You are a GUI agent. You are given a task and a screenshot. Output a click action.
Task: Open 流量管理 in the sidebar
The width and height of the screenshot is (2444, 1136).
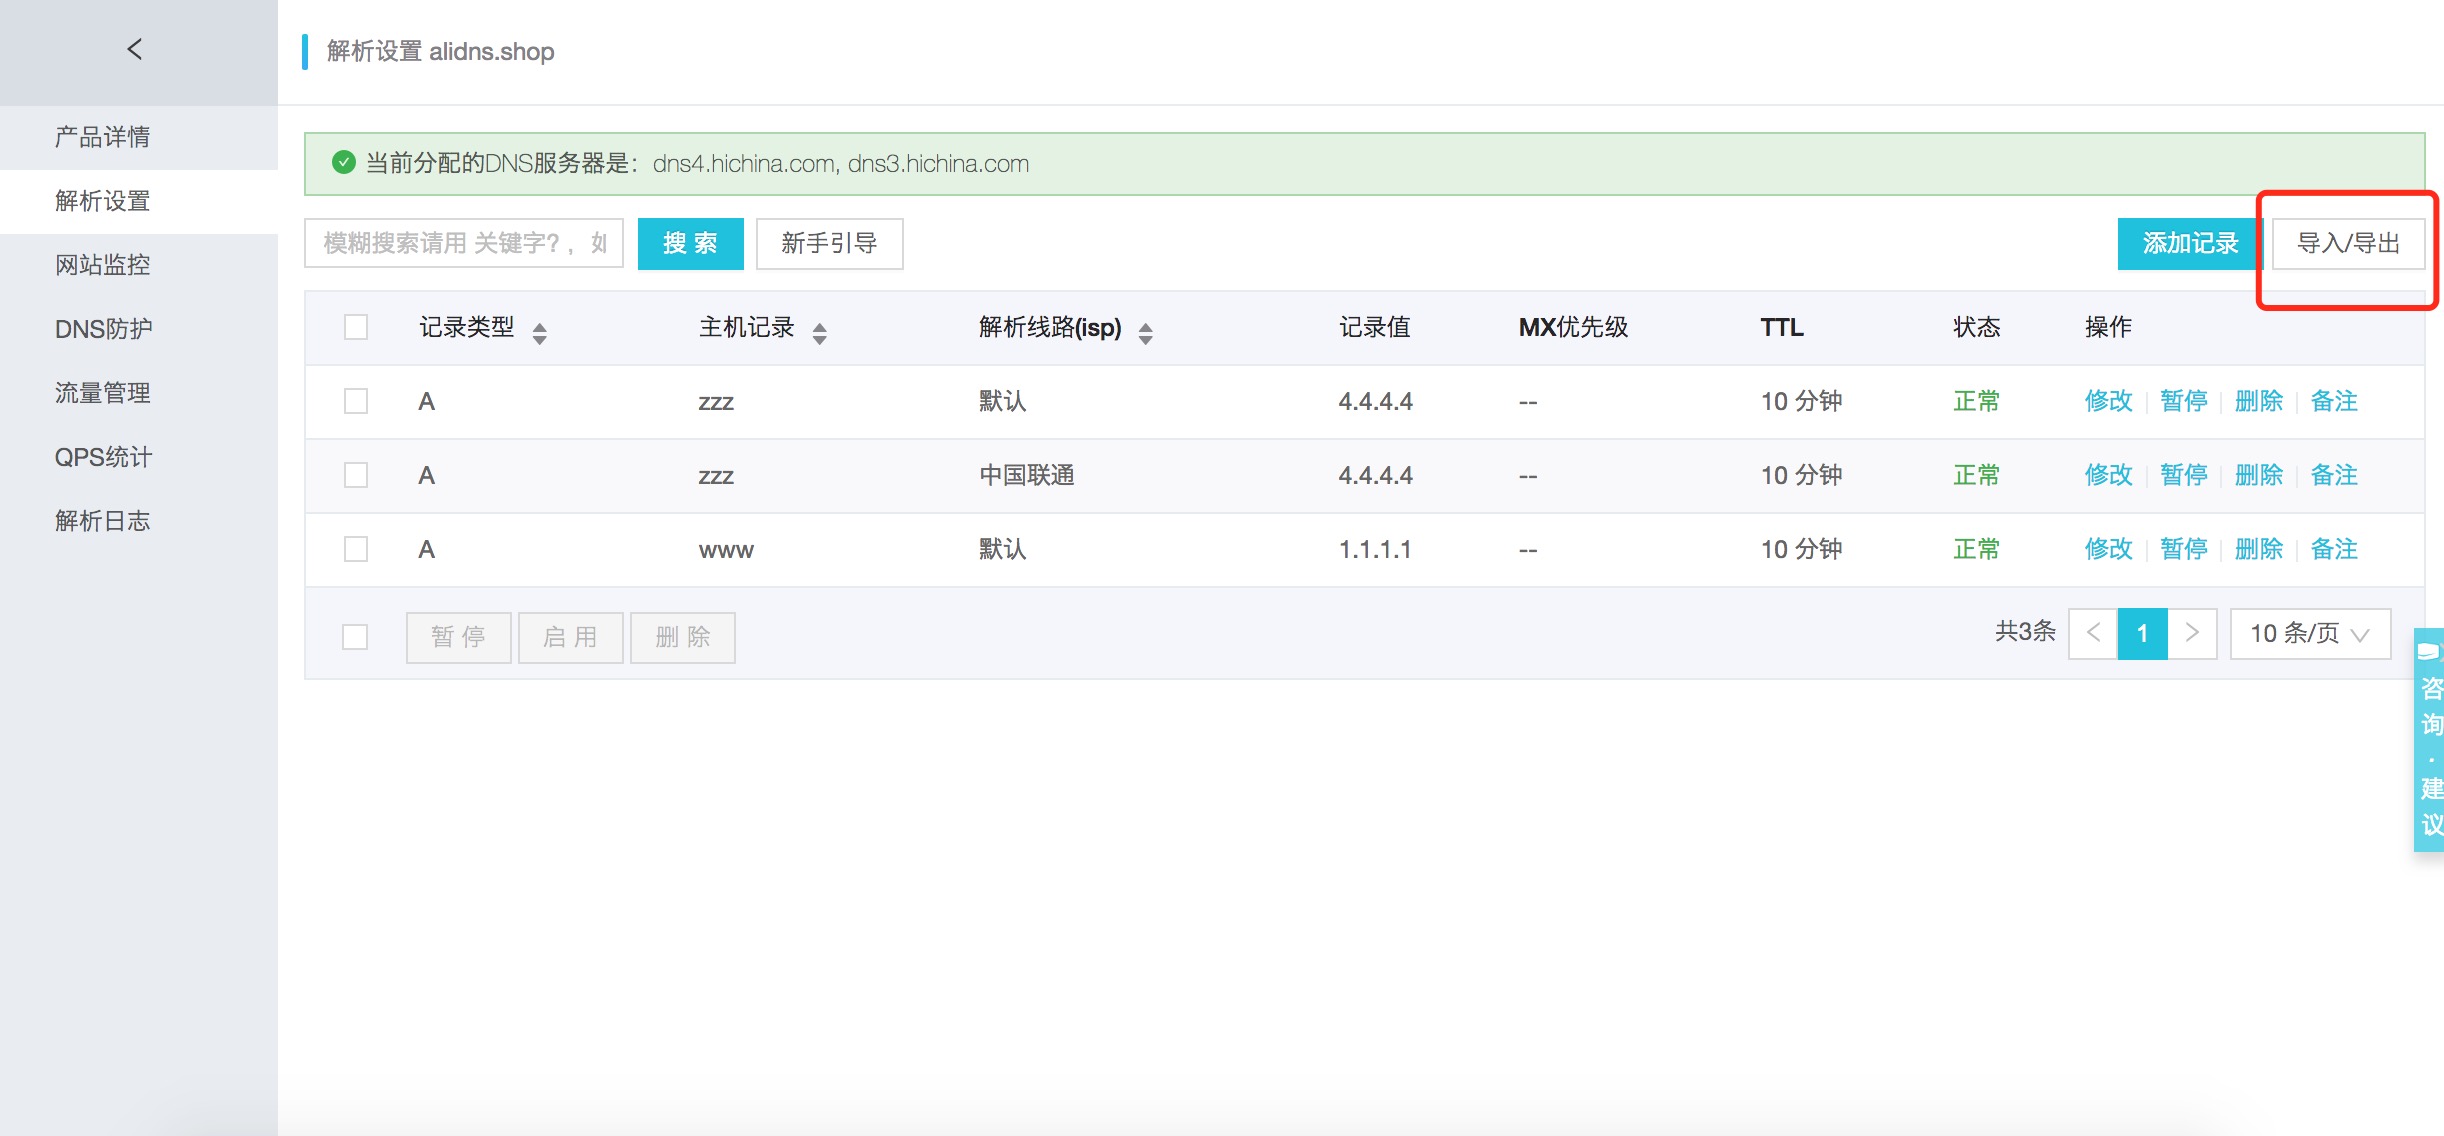pos(139,393)
